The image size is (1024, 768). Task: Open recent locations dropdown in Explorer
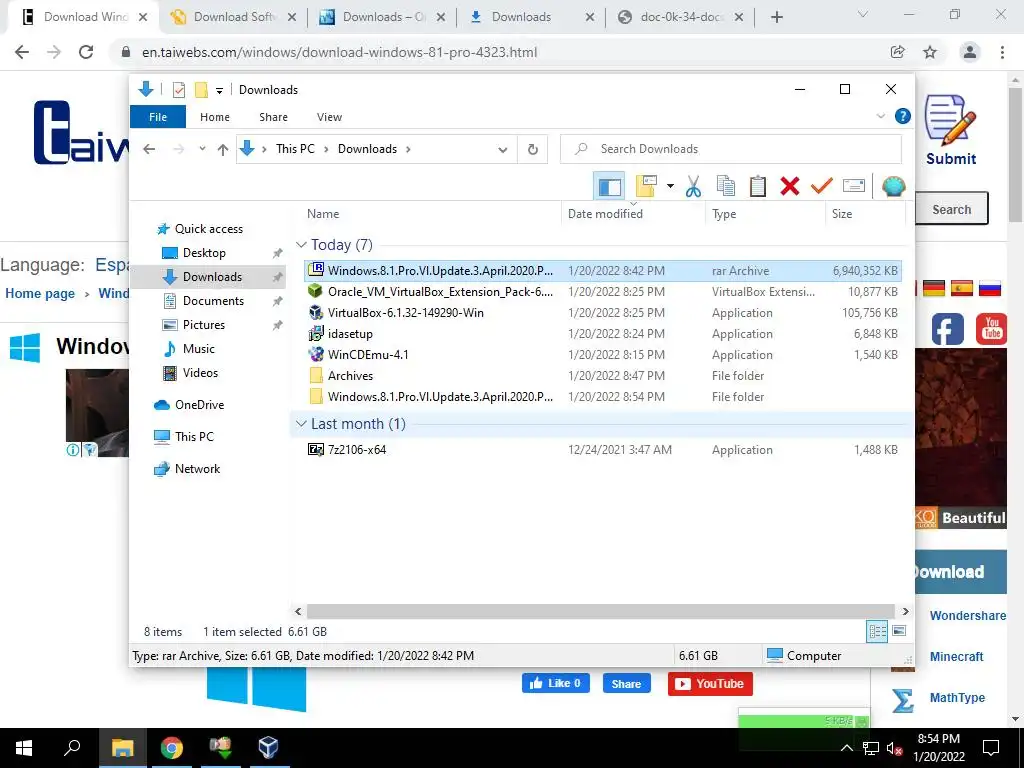click(202, 149)
